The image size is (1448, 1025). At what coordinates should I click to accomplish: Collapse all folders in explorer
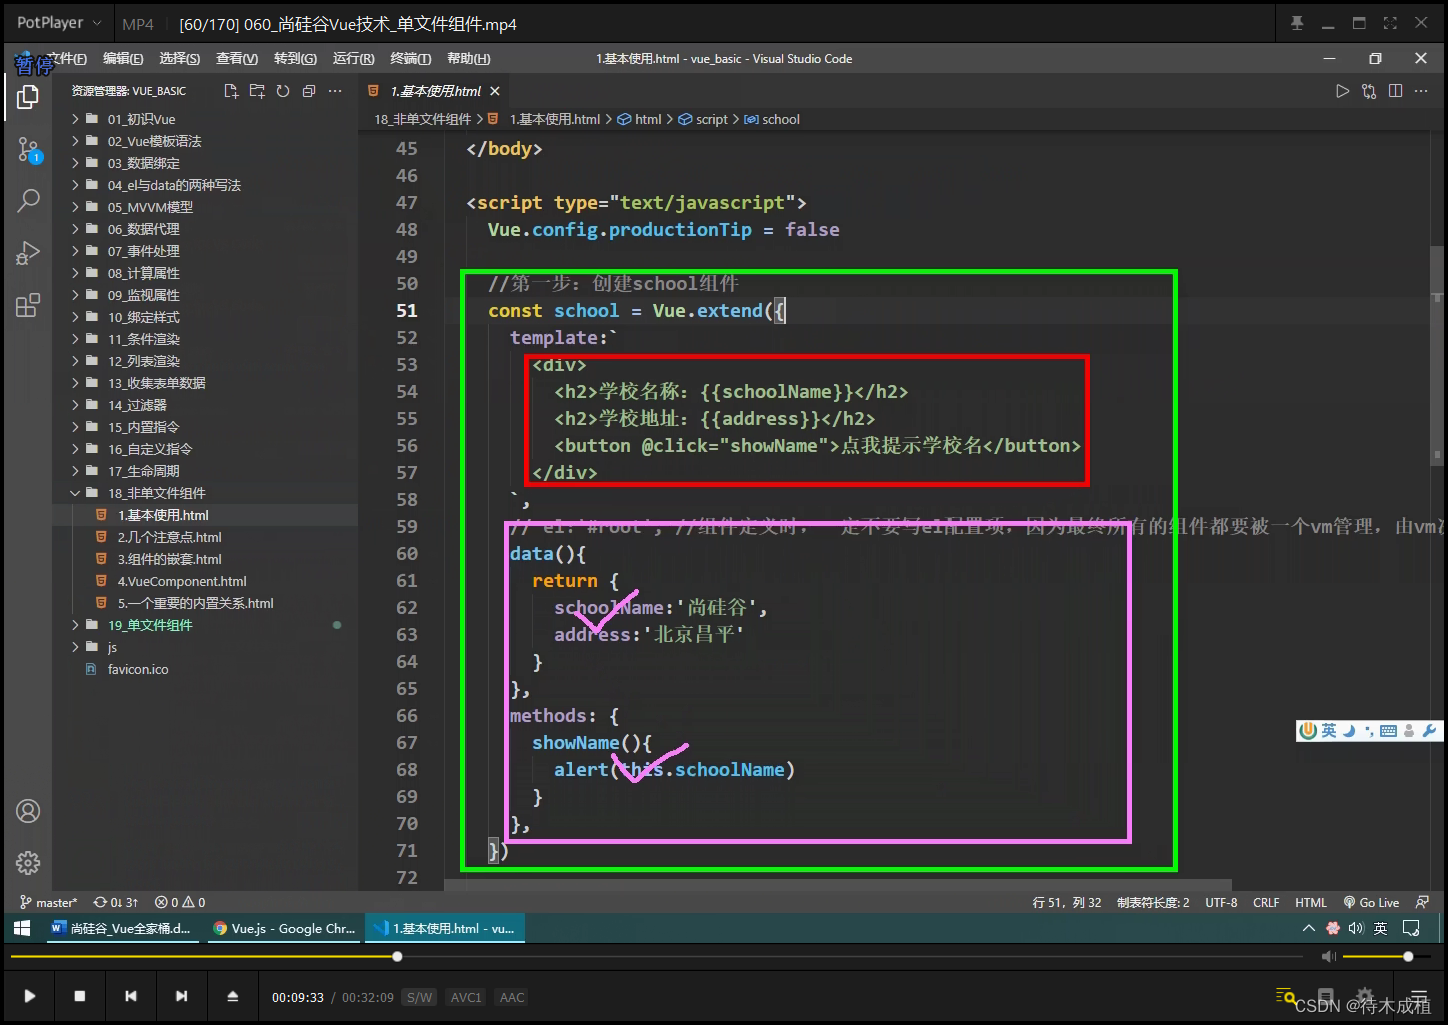(309, 91)
